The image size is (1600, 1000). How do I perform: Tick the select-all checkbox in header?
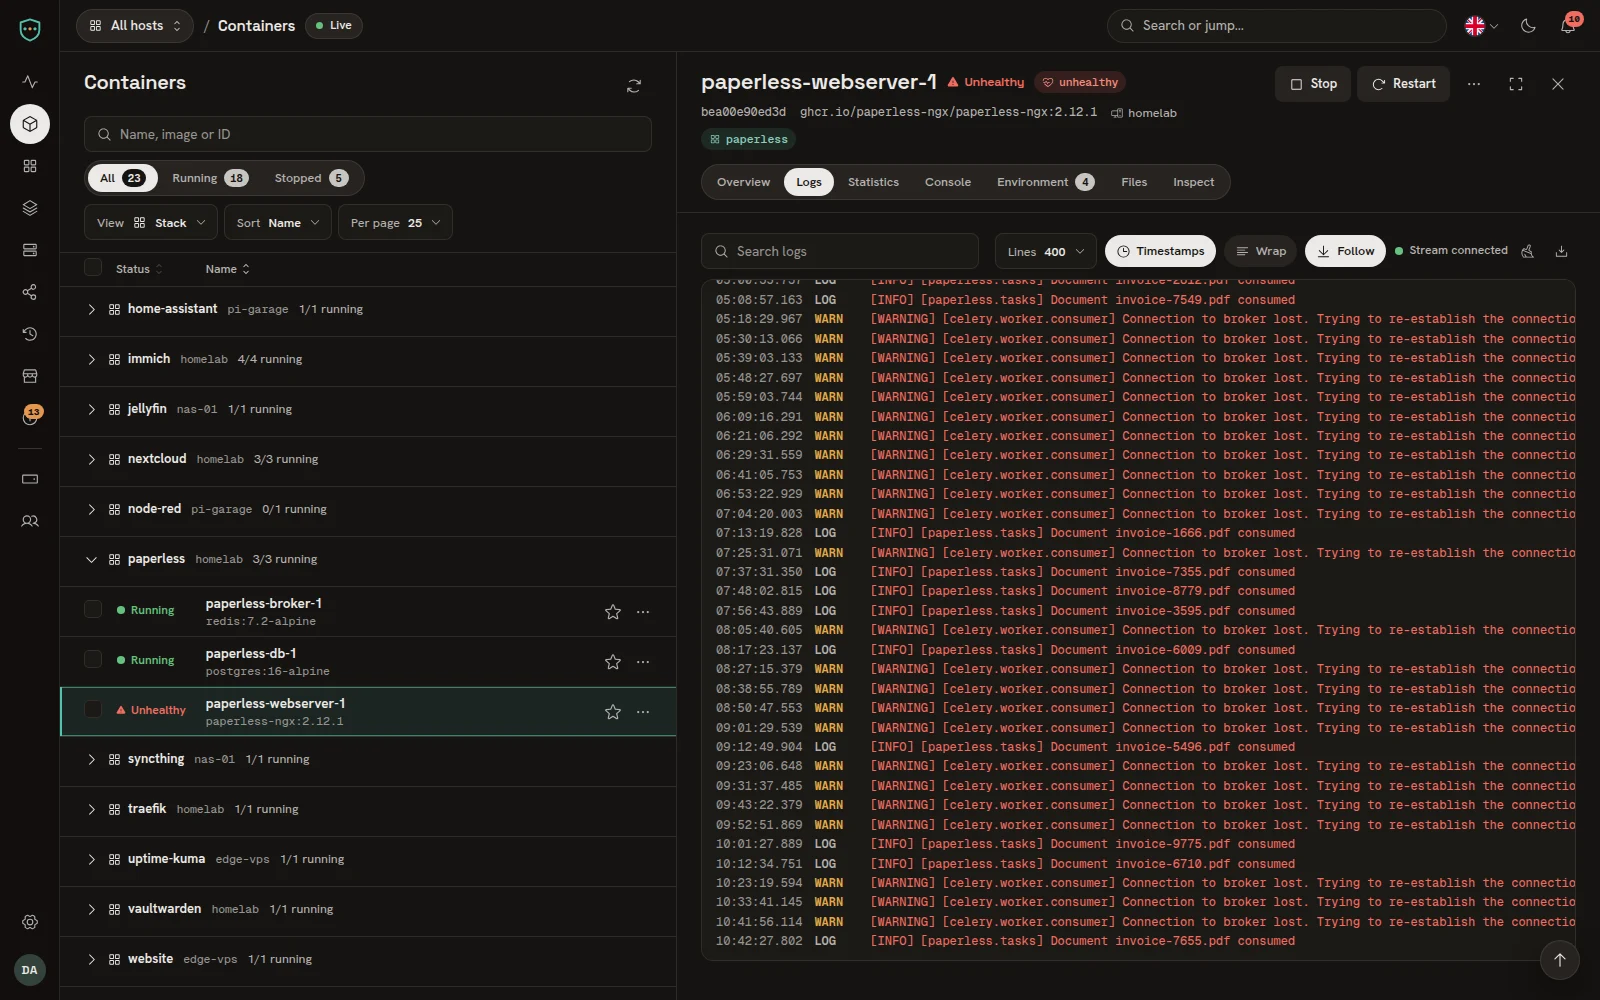coord(93,267)
